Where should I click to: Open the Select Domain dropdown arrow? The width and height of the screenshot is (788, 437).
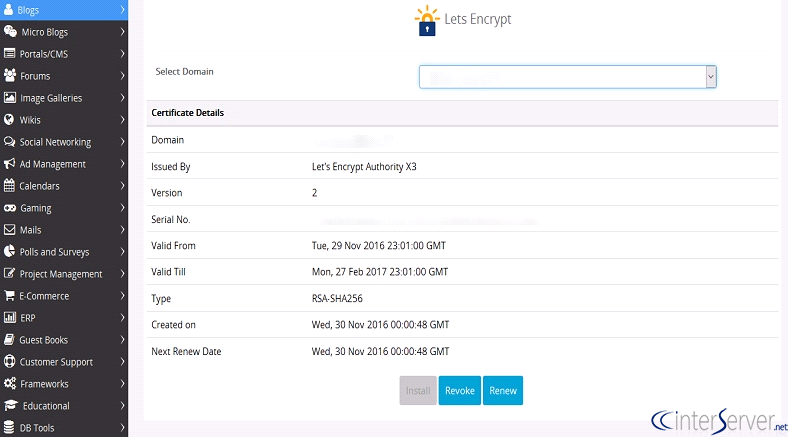coord(711,77)
